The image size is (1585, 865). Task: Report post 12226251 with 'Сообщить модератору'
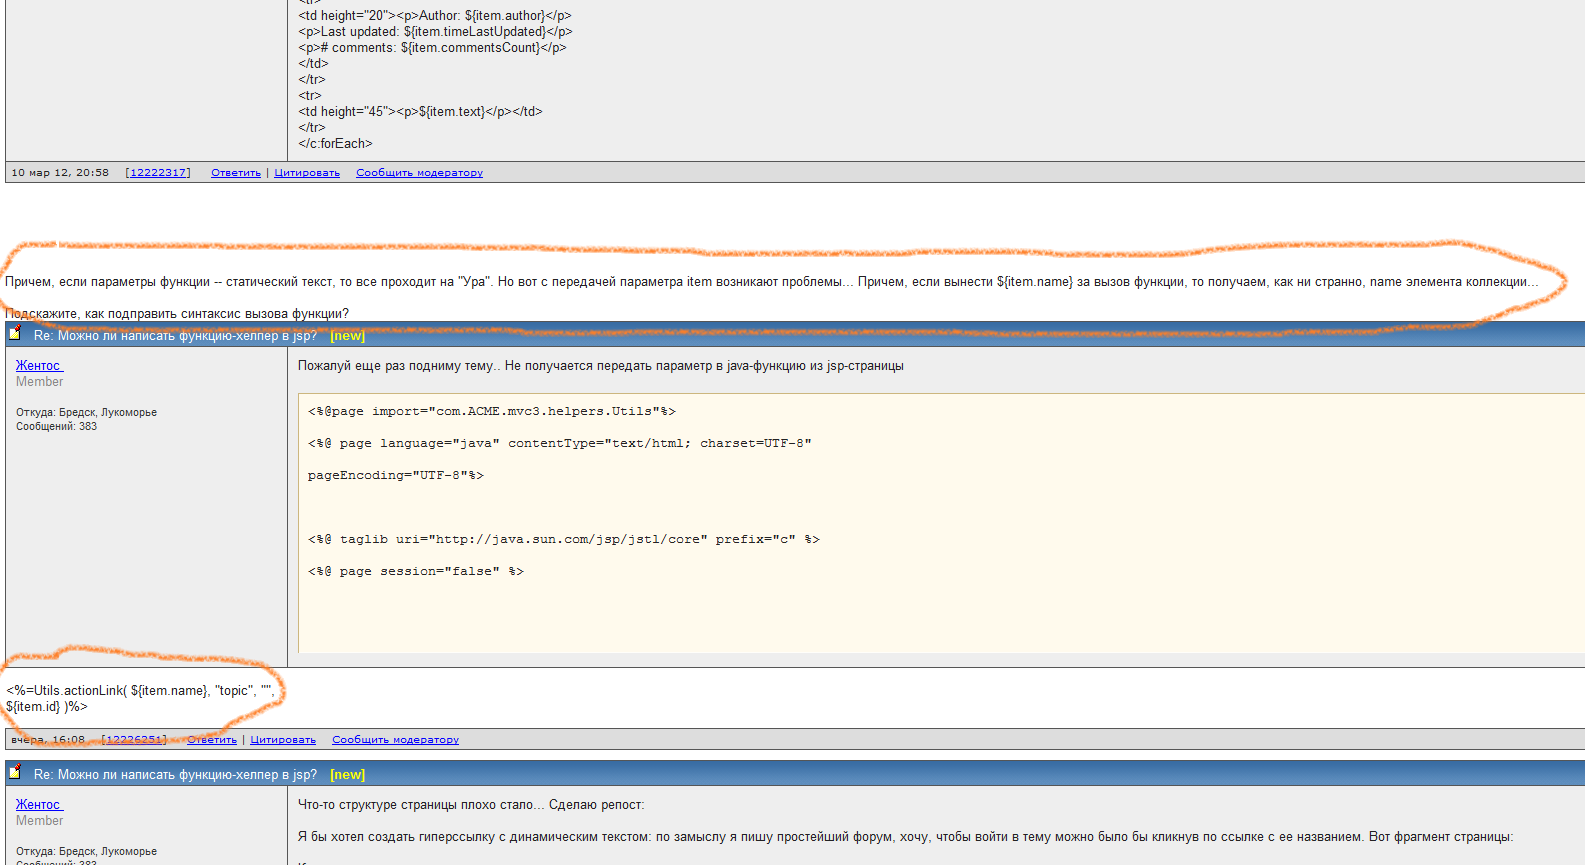pyautogui.click(x=395, y=740)
